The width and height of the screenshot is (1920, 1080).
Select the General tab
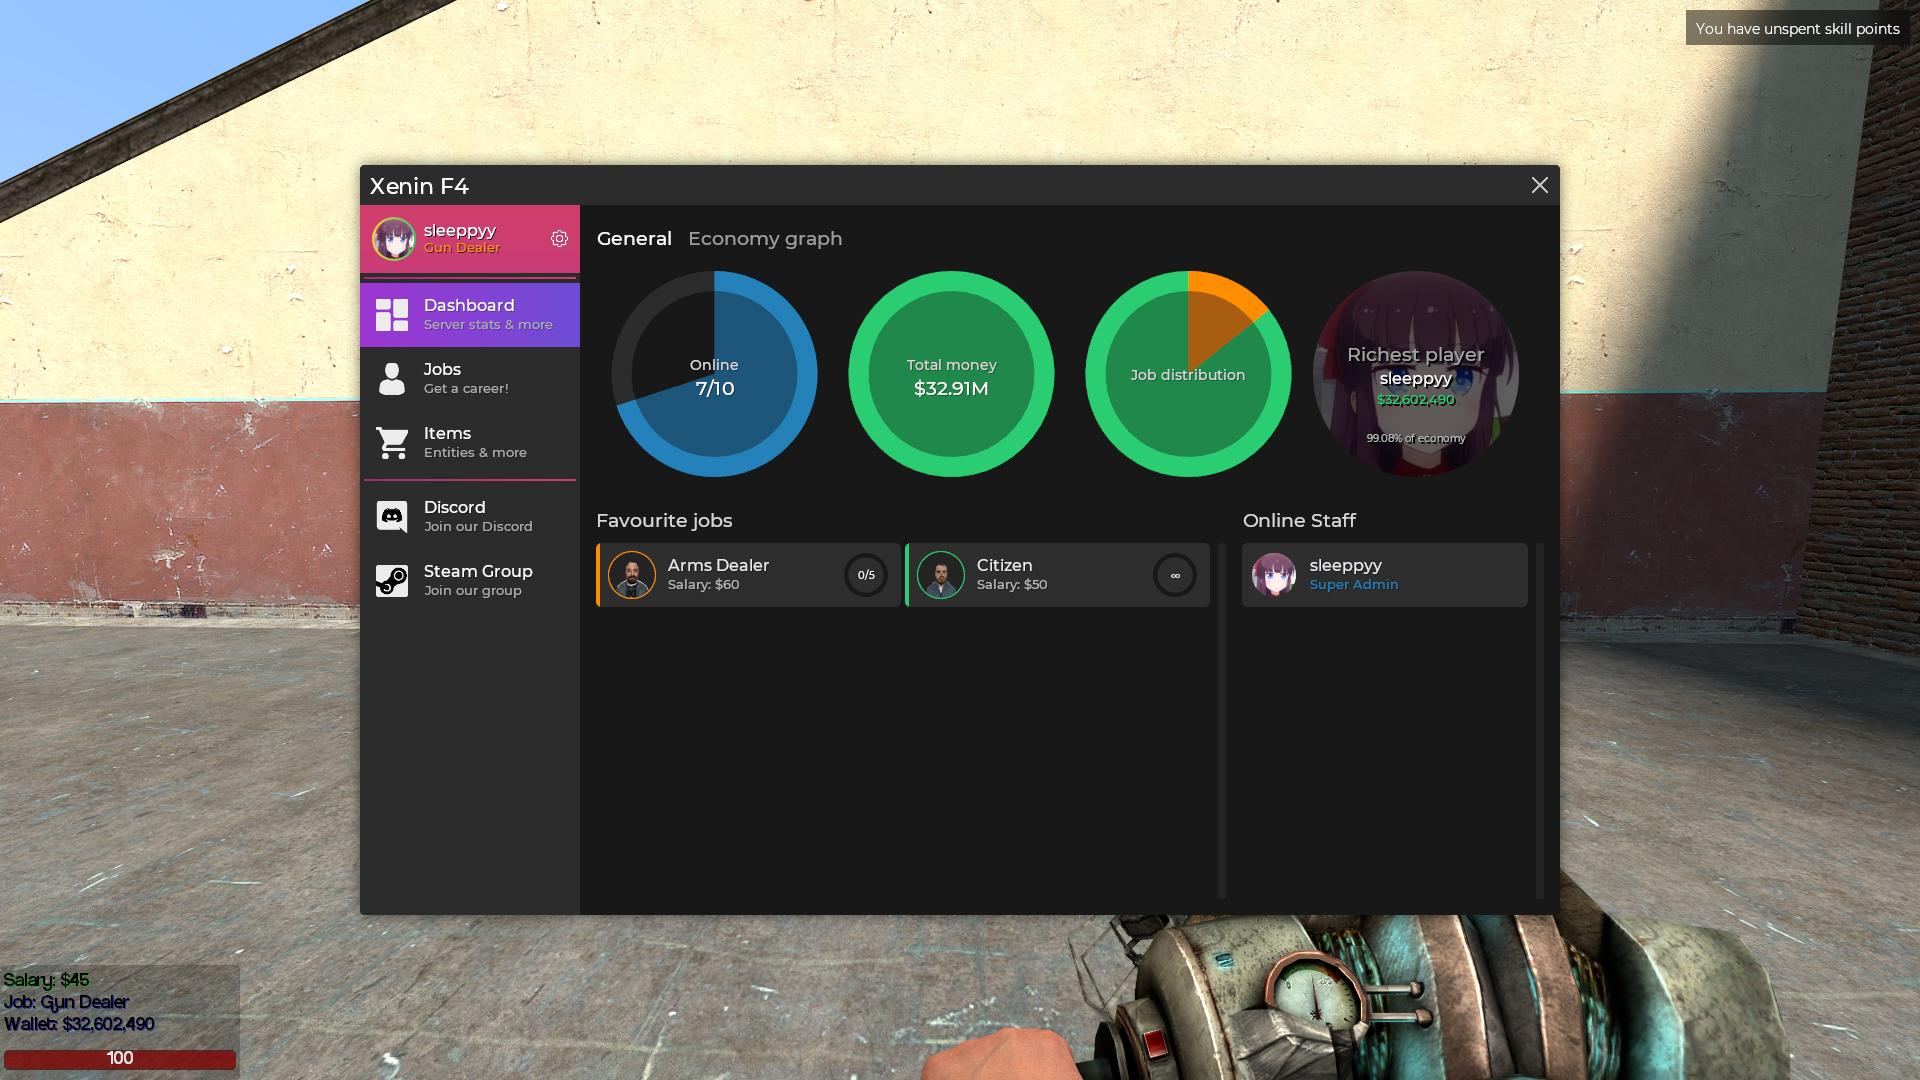pyautogui.click(x=633, y=239)
